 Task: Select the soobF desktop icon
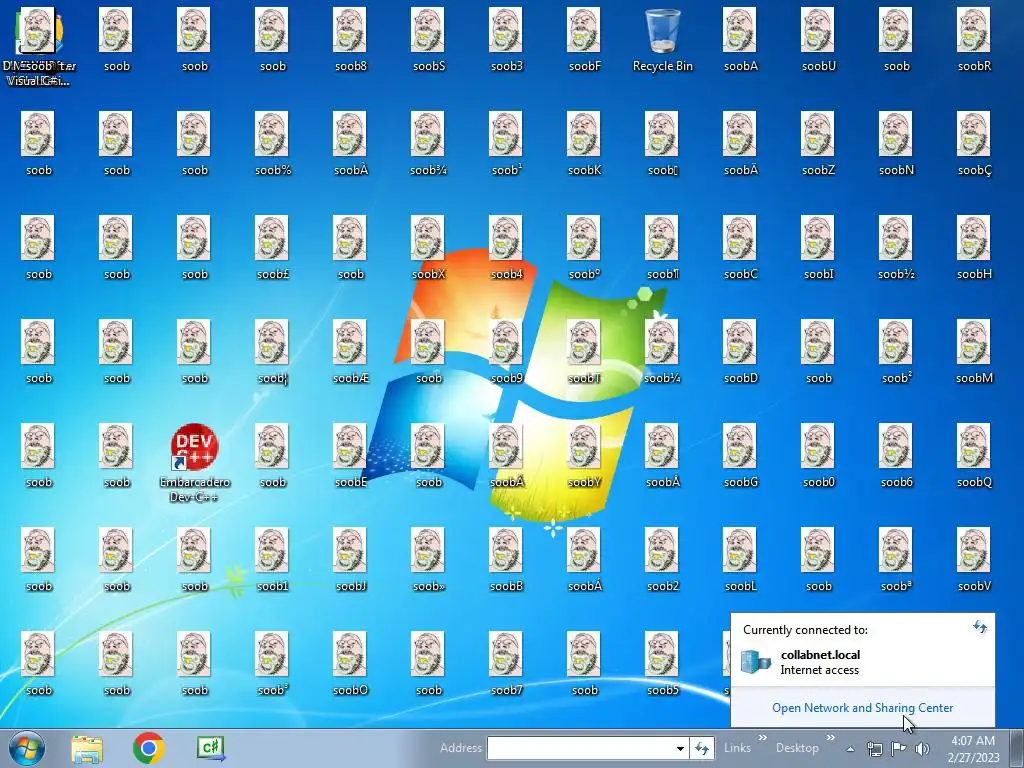(x=584, y=40)
